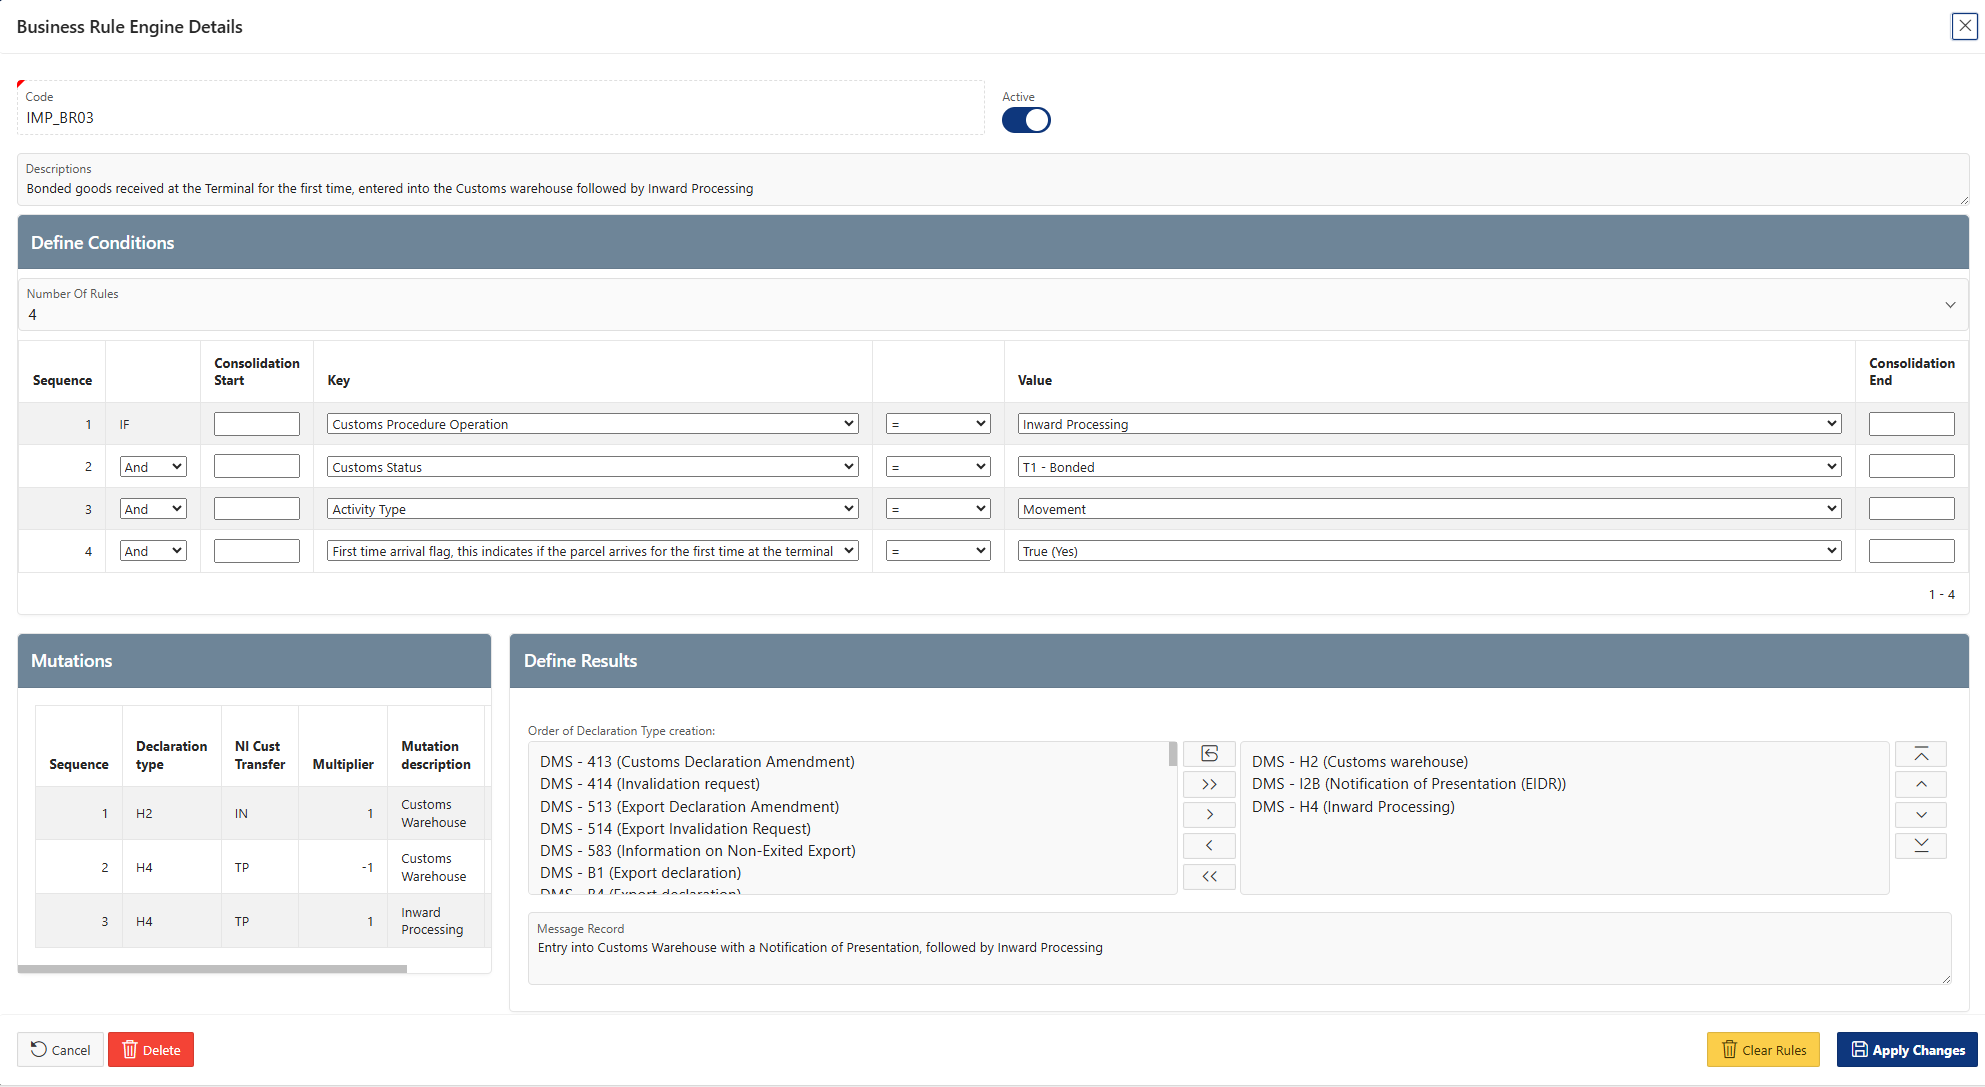1985x1087 pixels.
Task: Open the Activity Type key dropdown
Action: coord(593,509)
